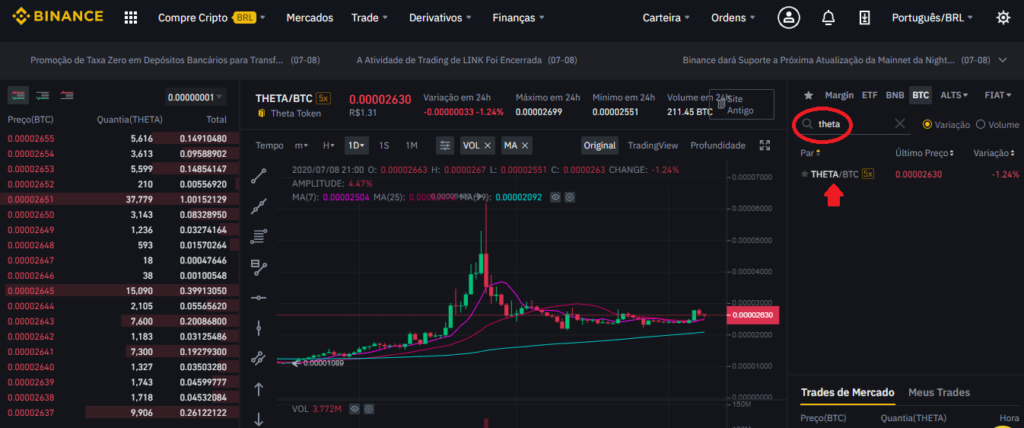Toggle MA lines visibility eye
1024x428 pixels.
tap(555, 196)
